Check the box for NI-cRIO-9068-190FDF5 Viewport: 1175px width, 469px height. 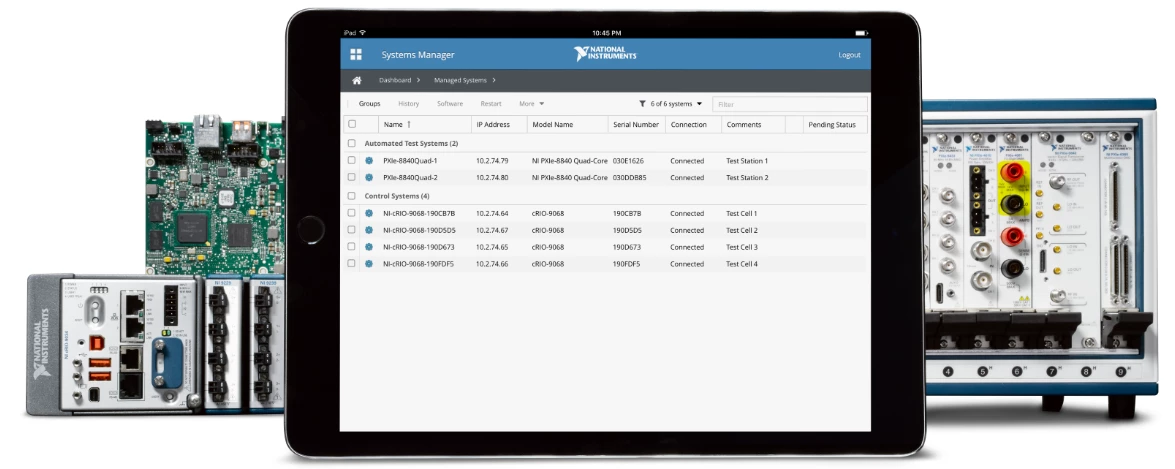point(351,264)
